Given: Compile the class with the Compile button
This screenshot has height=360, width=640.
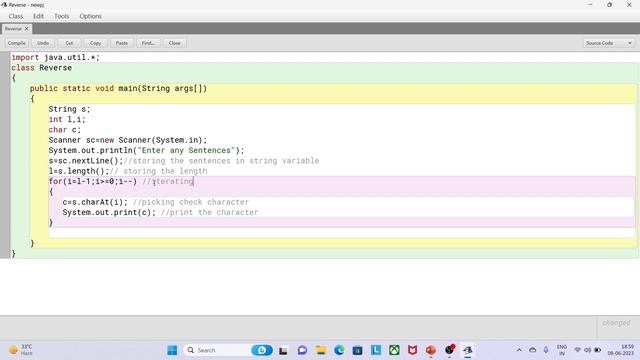Looking at the screenshot, I should 17,43.
